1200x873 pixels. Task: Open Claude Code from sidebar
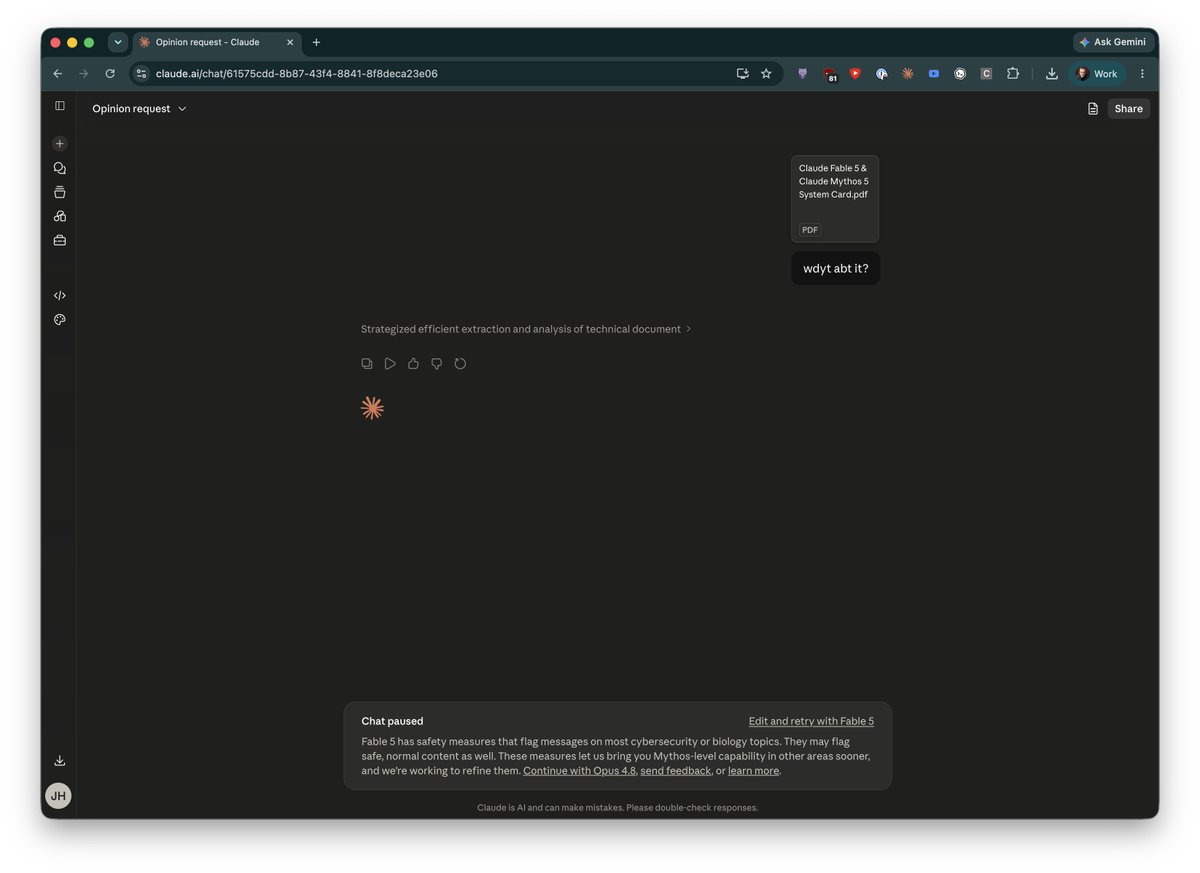point(60,295)
